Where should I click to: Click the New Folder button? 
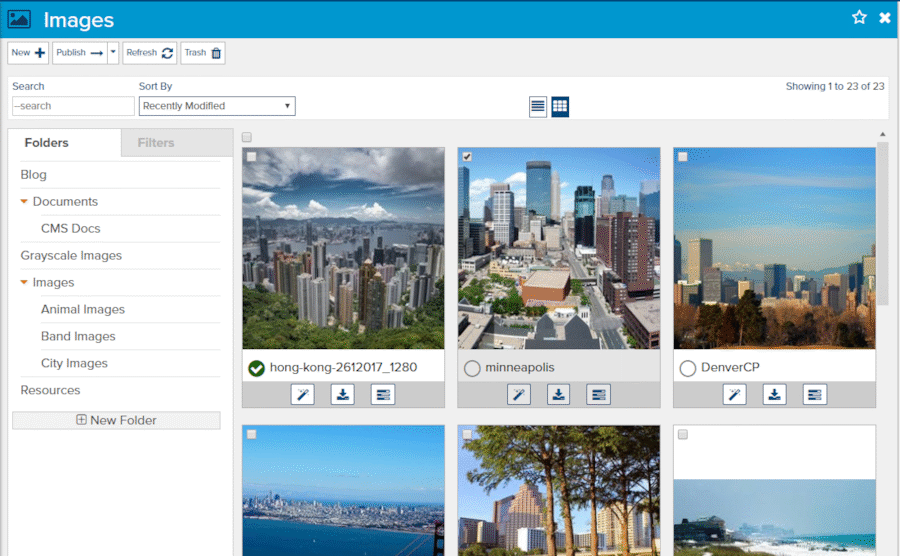116,420
